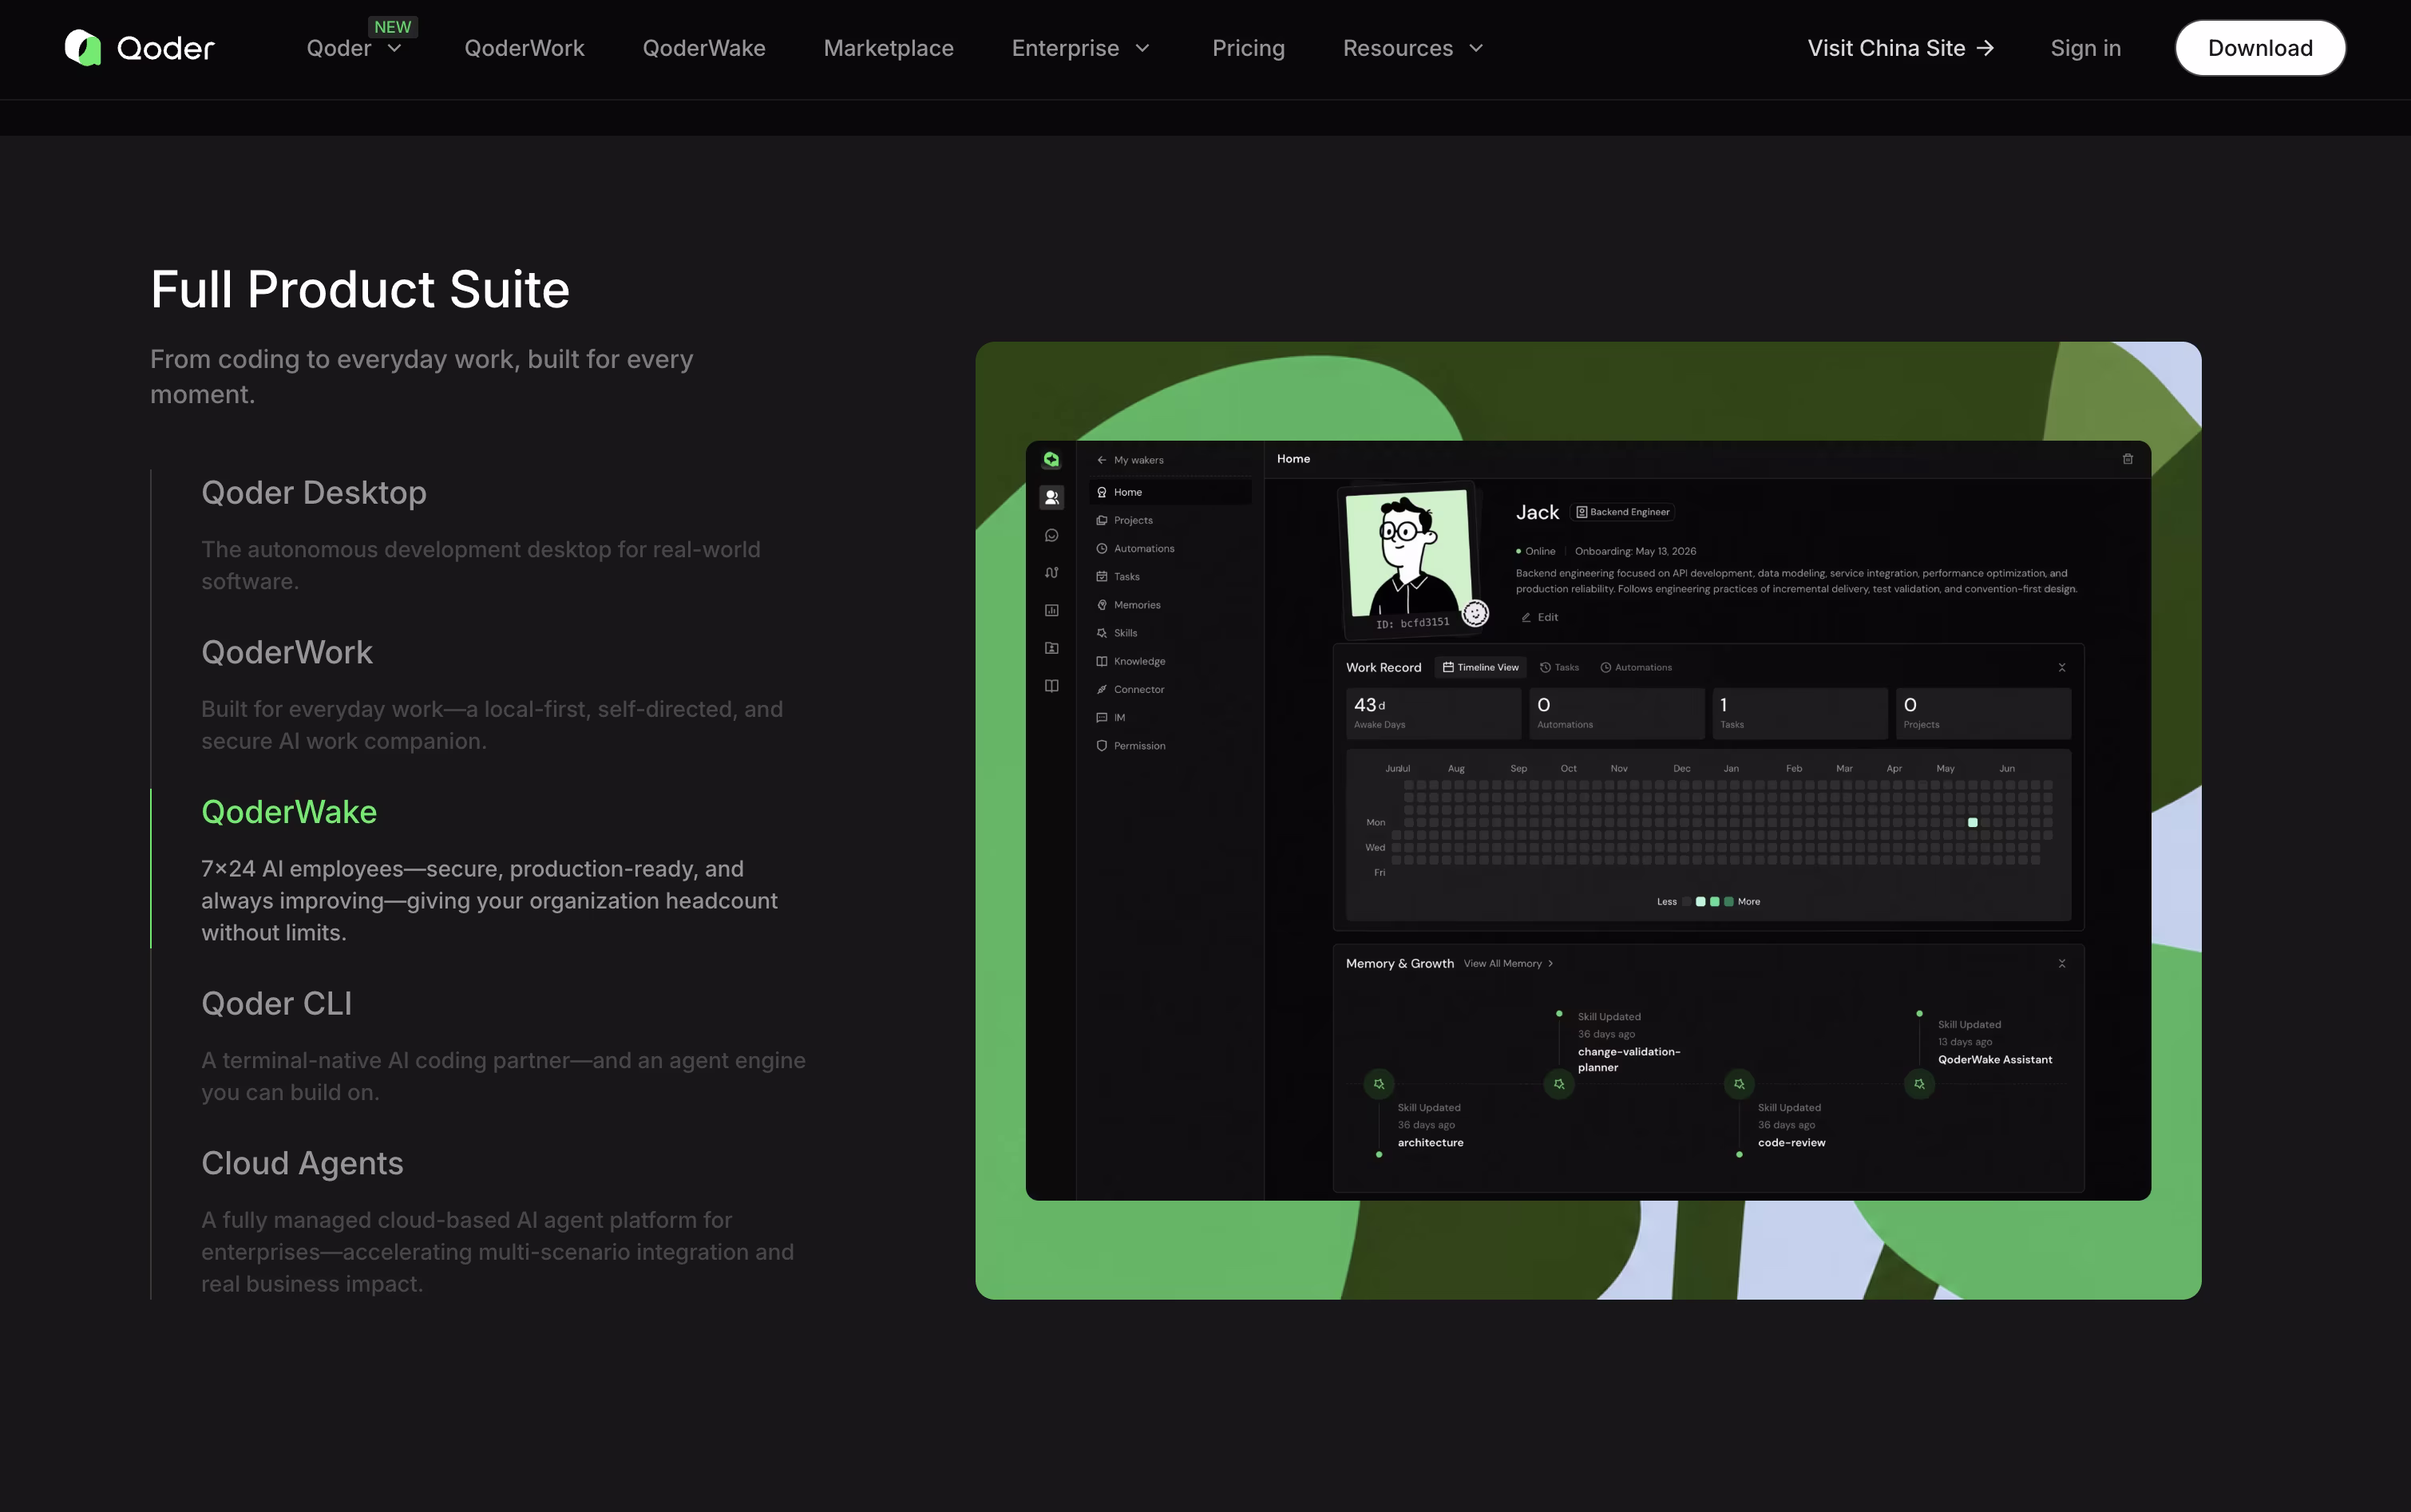Click the skill icon below change-validation-planner
Image resolution: width=2411 pixels, height=1512 pixels.
pyautogui.click(x=1559, y=1084)
